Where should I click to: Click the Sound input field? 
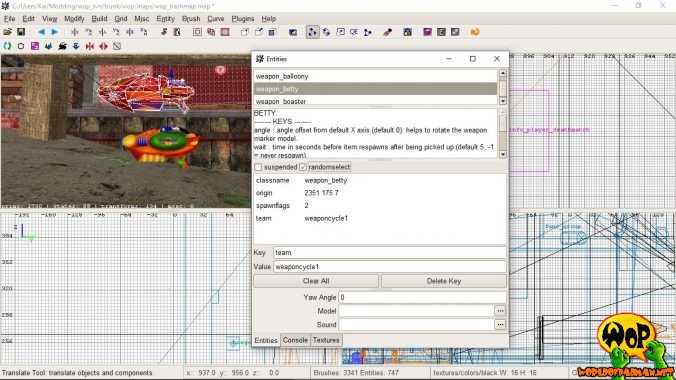[416, 324]
